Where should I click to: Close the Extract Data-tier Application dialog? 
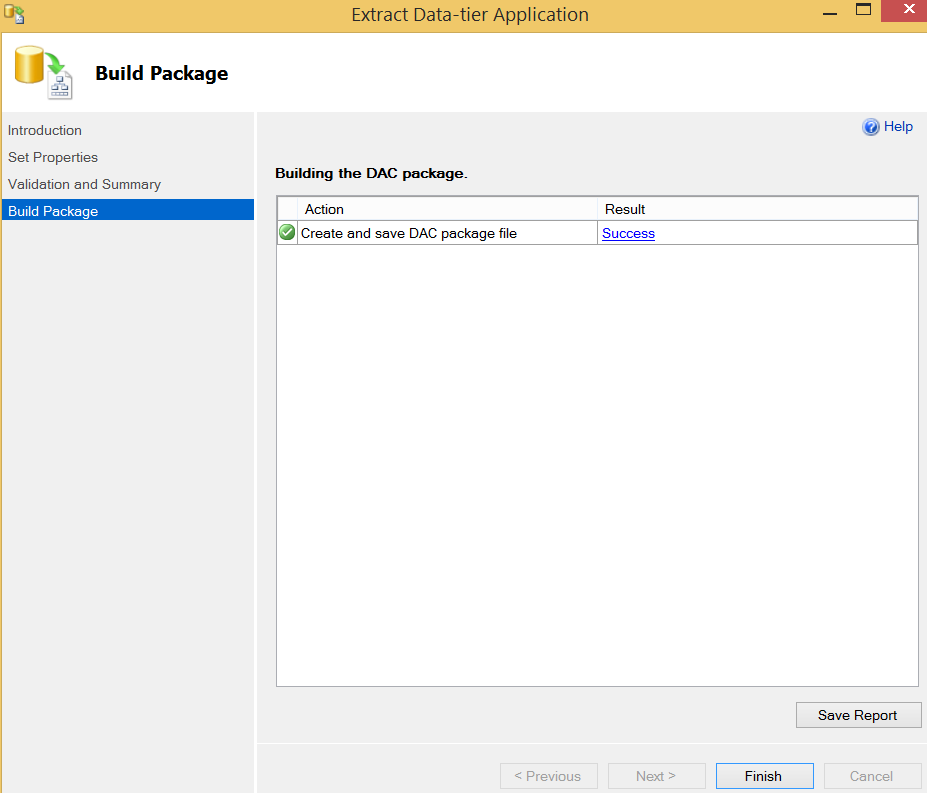tap(905, 10)
